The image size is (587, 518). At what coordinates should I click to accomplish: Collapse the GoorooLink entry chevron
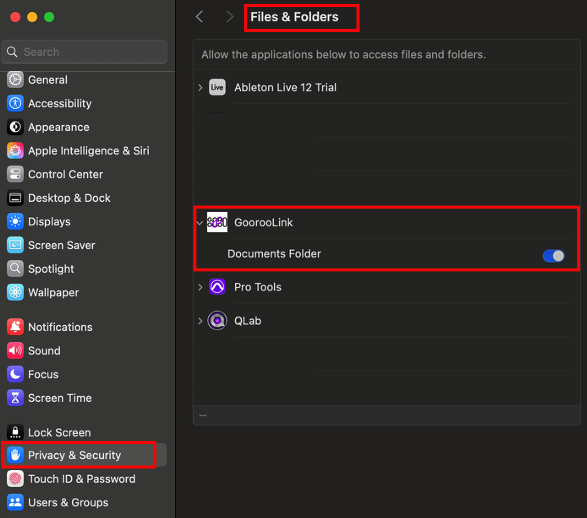(200, 223)
